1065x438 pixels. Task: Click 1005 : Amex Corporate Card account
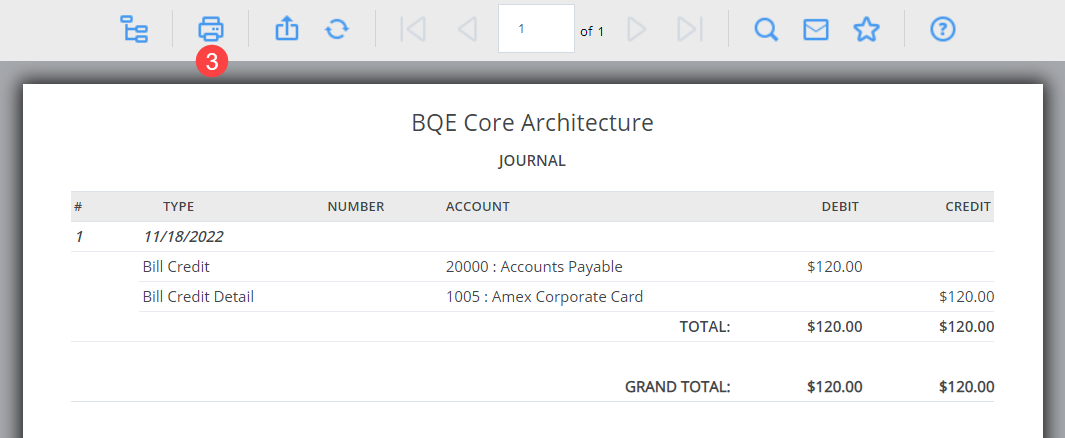click(544, 297)
